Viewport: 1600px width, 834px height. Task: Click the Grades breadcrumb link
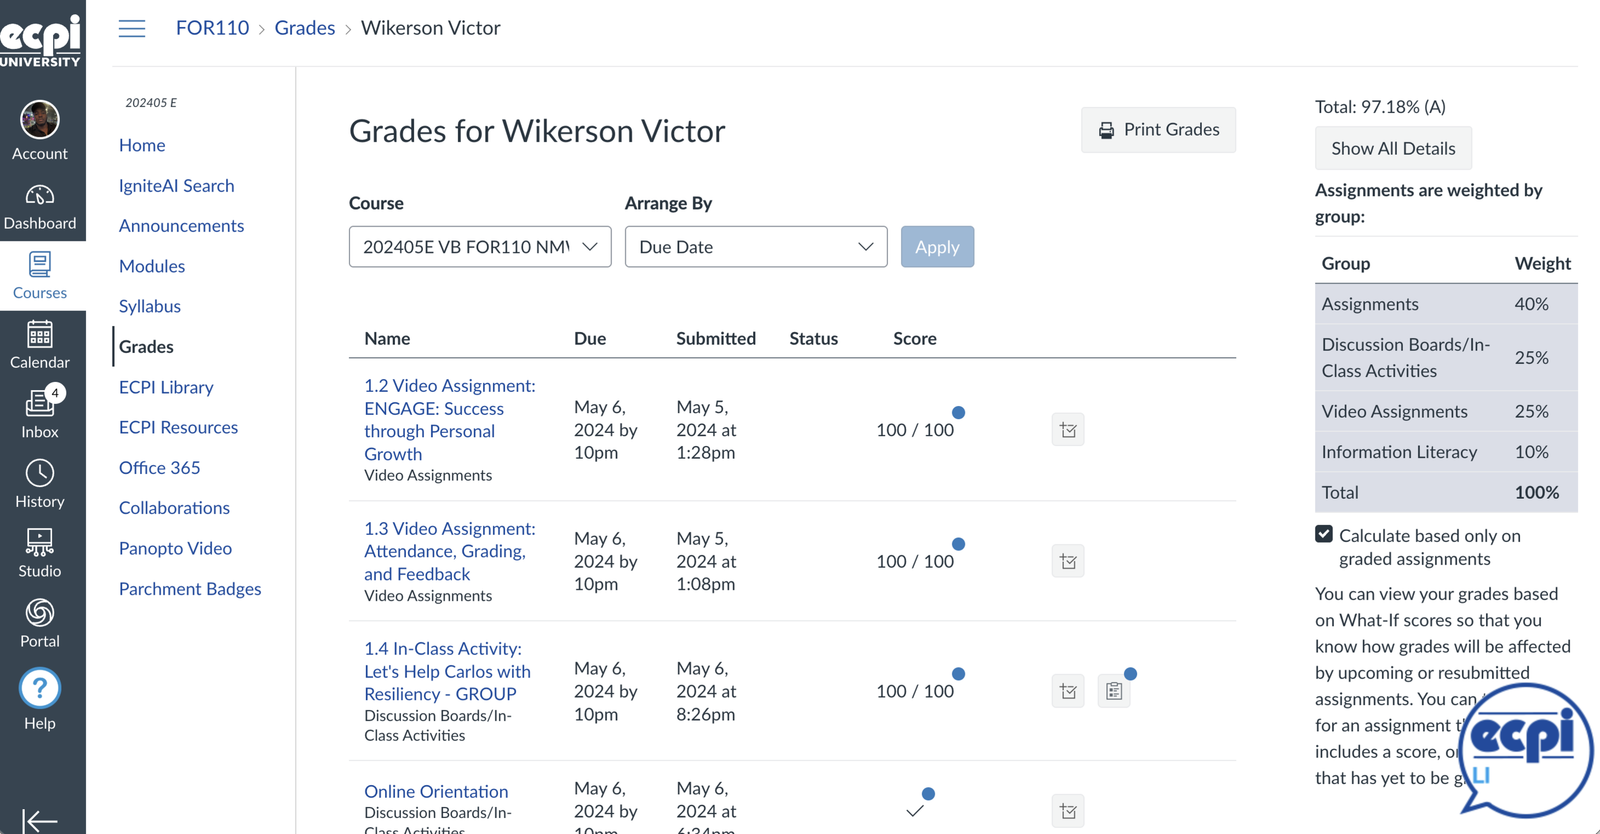305,28
